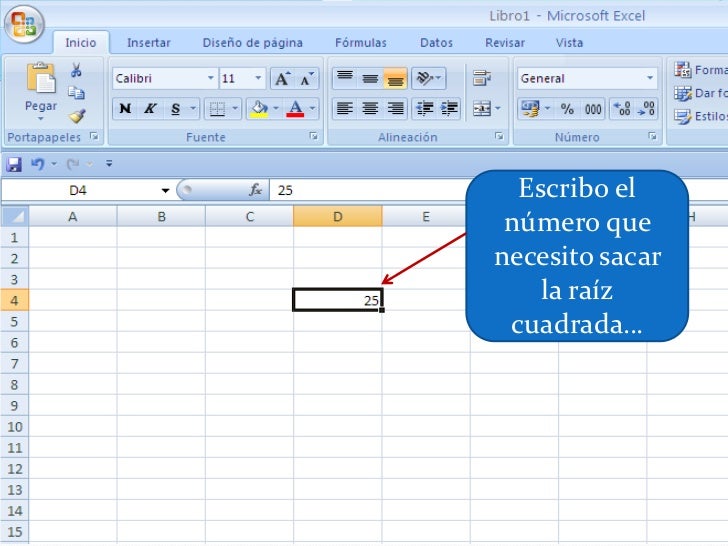Open the Office button menu
This screenshot has width=728, height=546.
pyautogui.click(x=24, y=24)
